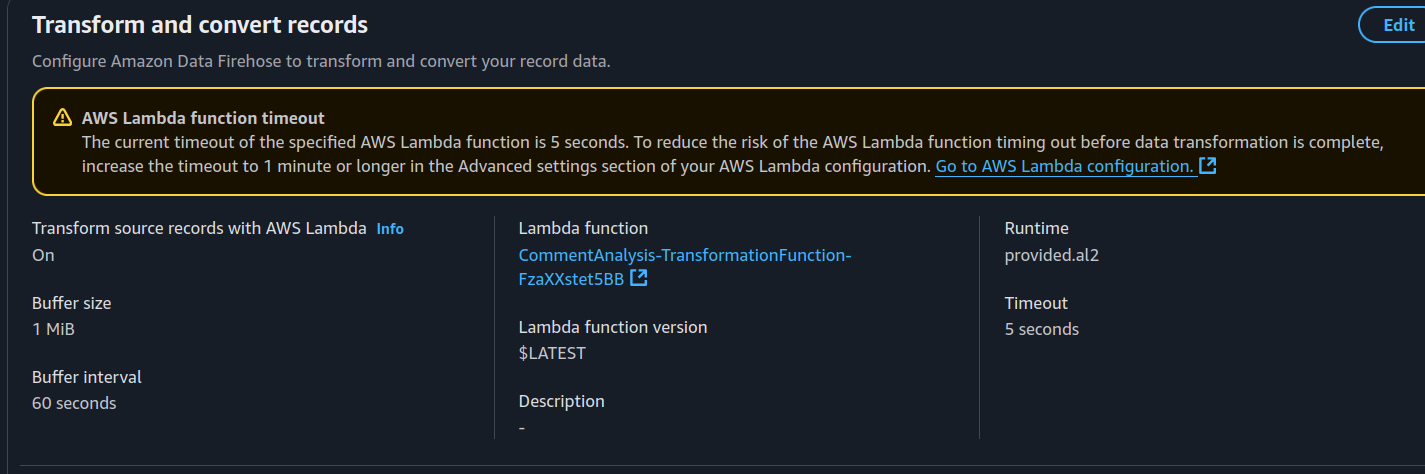The image size is (1425, 474).
Task: Click the Transform and convert records heading
Action: point(200,25)
